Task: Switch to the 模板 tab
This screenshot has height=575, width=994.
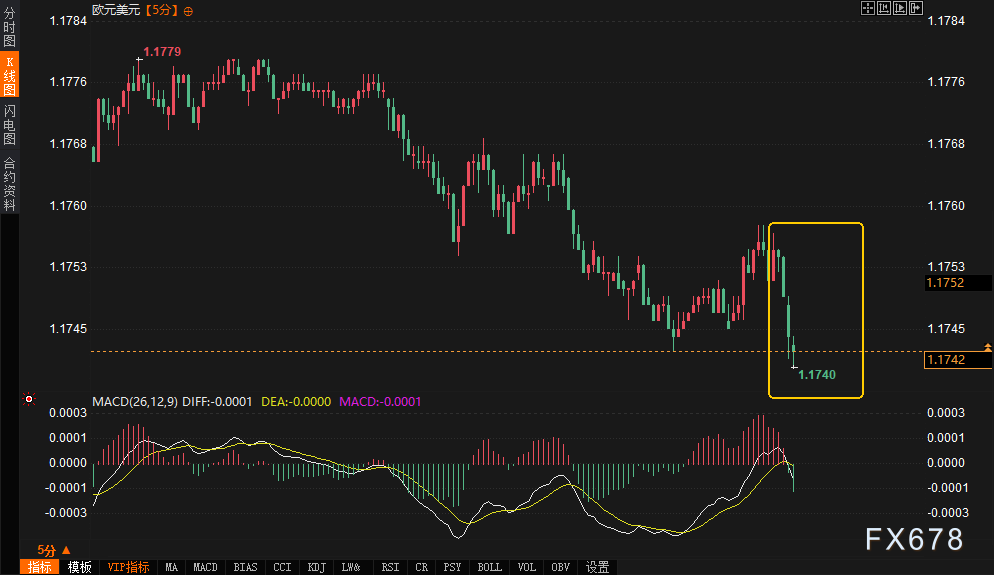Action: click(80, 567)
